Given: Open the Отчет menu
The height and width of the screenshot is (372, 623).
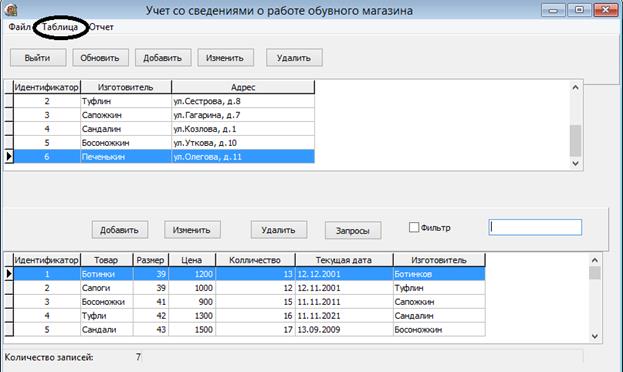Looking at the screenshot, I should click(101, 27).
